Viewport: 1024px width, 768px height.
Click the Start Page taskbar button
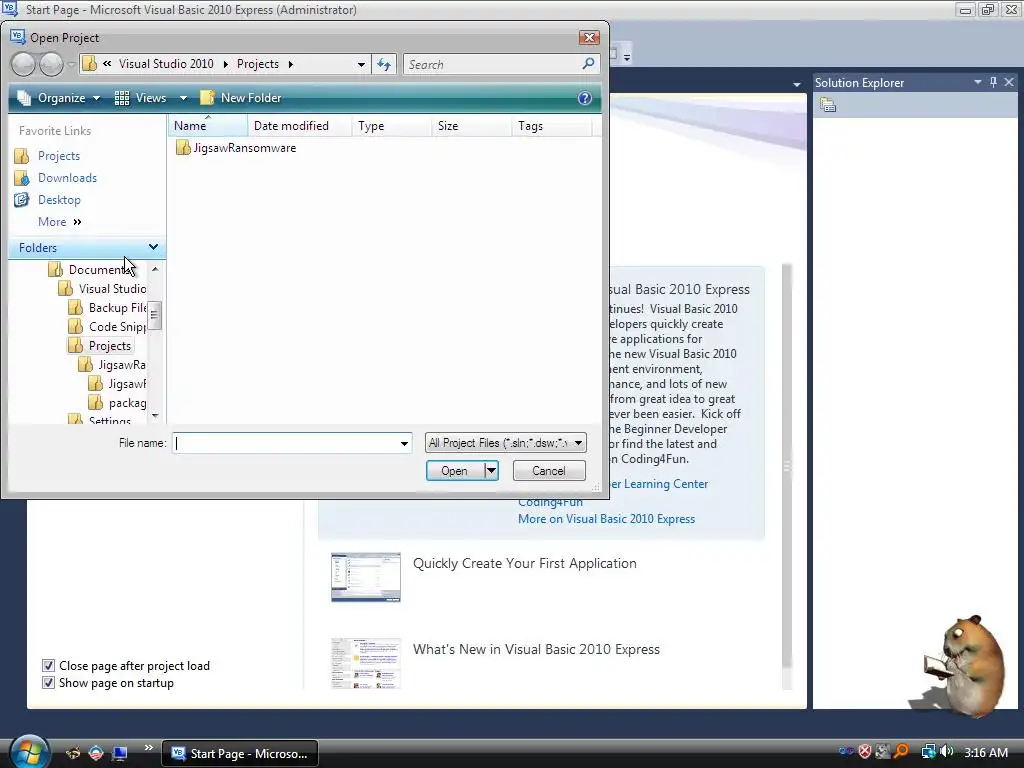[240, 754]
